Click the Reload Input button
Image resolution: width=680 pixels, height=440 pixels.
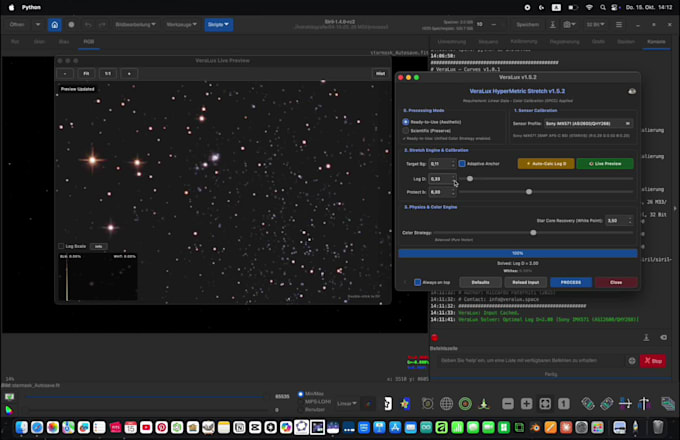526,282
